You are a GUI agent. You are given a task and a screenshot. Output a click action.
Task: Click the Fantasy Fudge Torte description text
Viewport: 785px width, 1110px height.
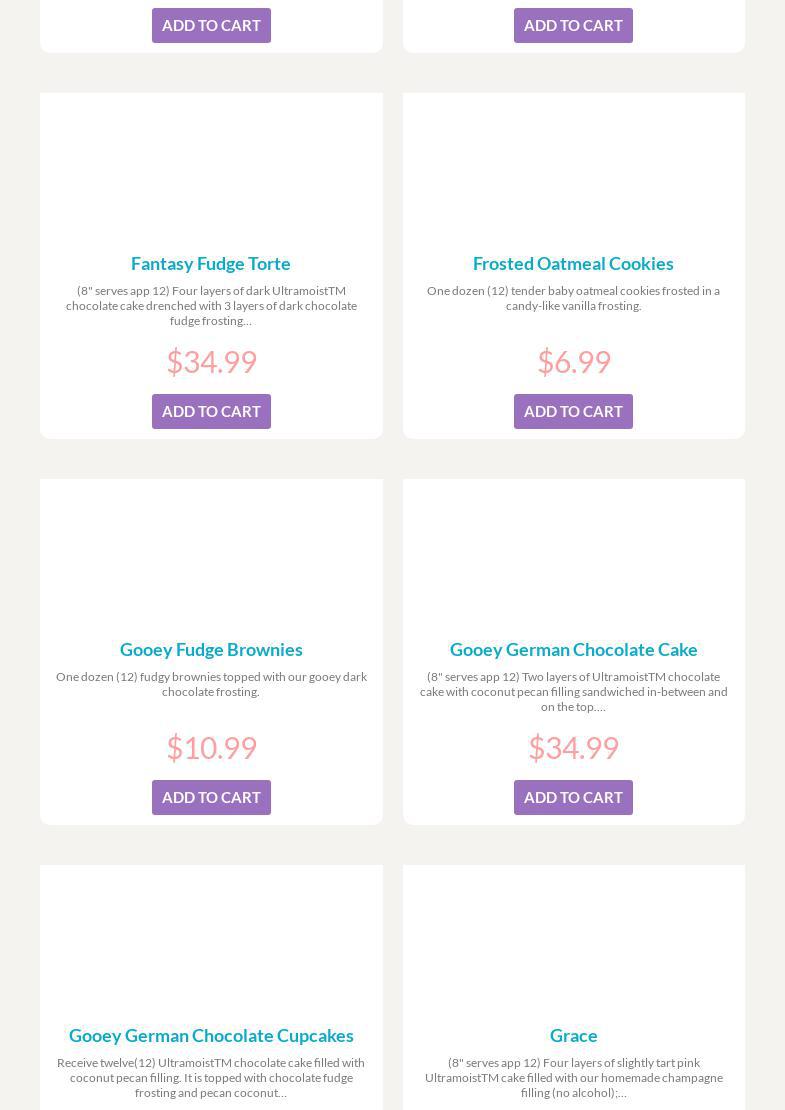coord(211,305)
